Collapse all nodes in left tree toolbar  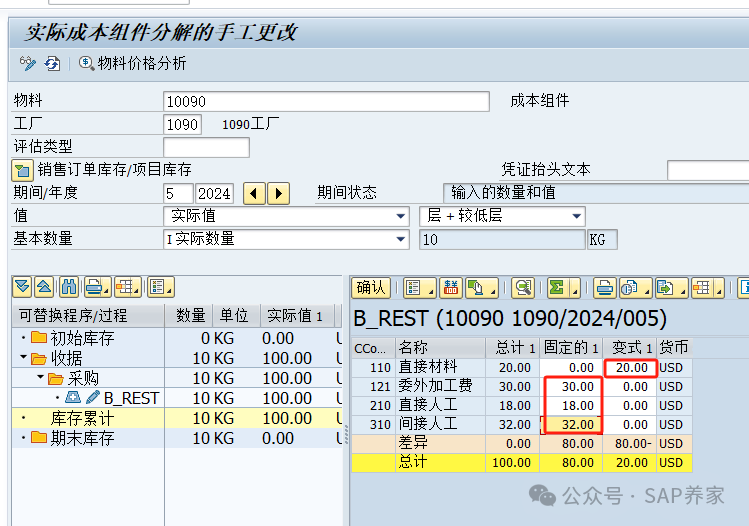[44, 287]
